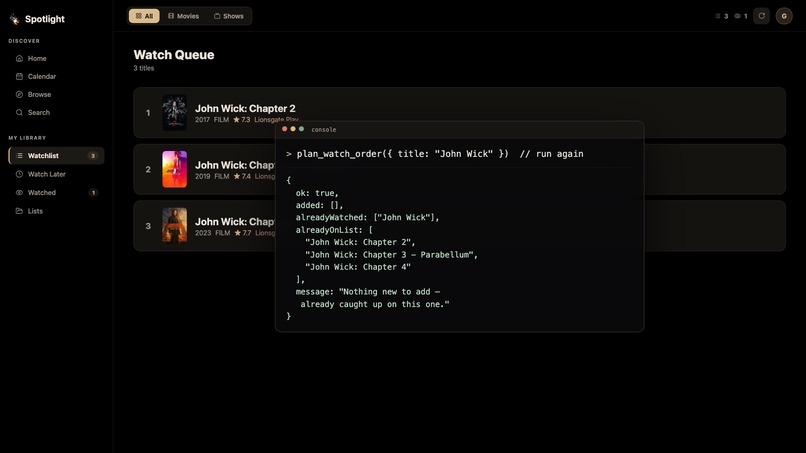Click the watchlist counter in the top bar
The width and height of the screenshot is (806, 453).
(722, 16)
